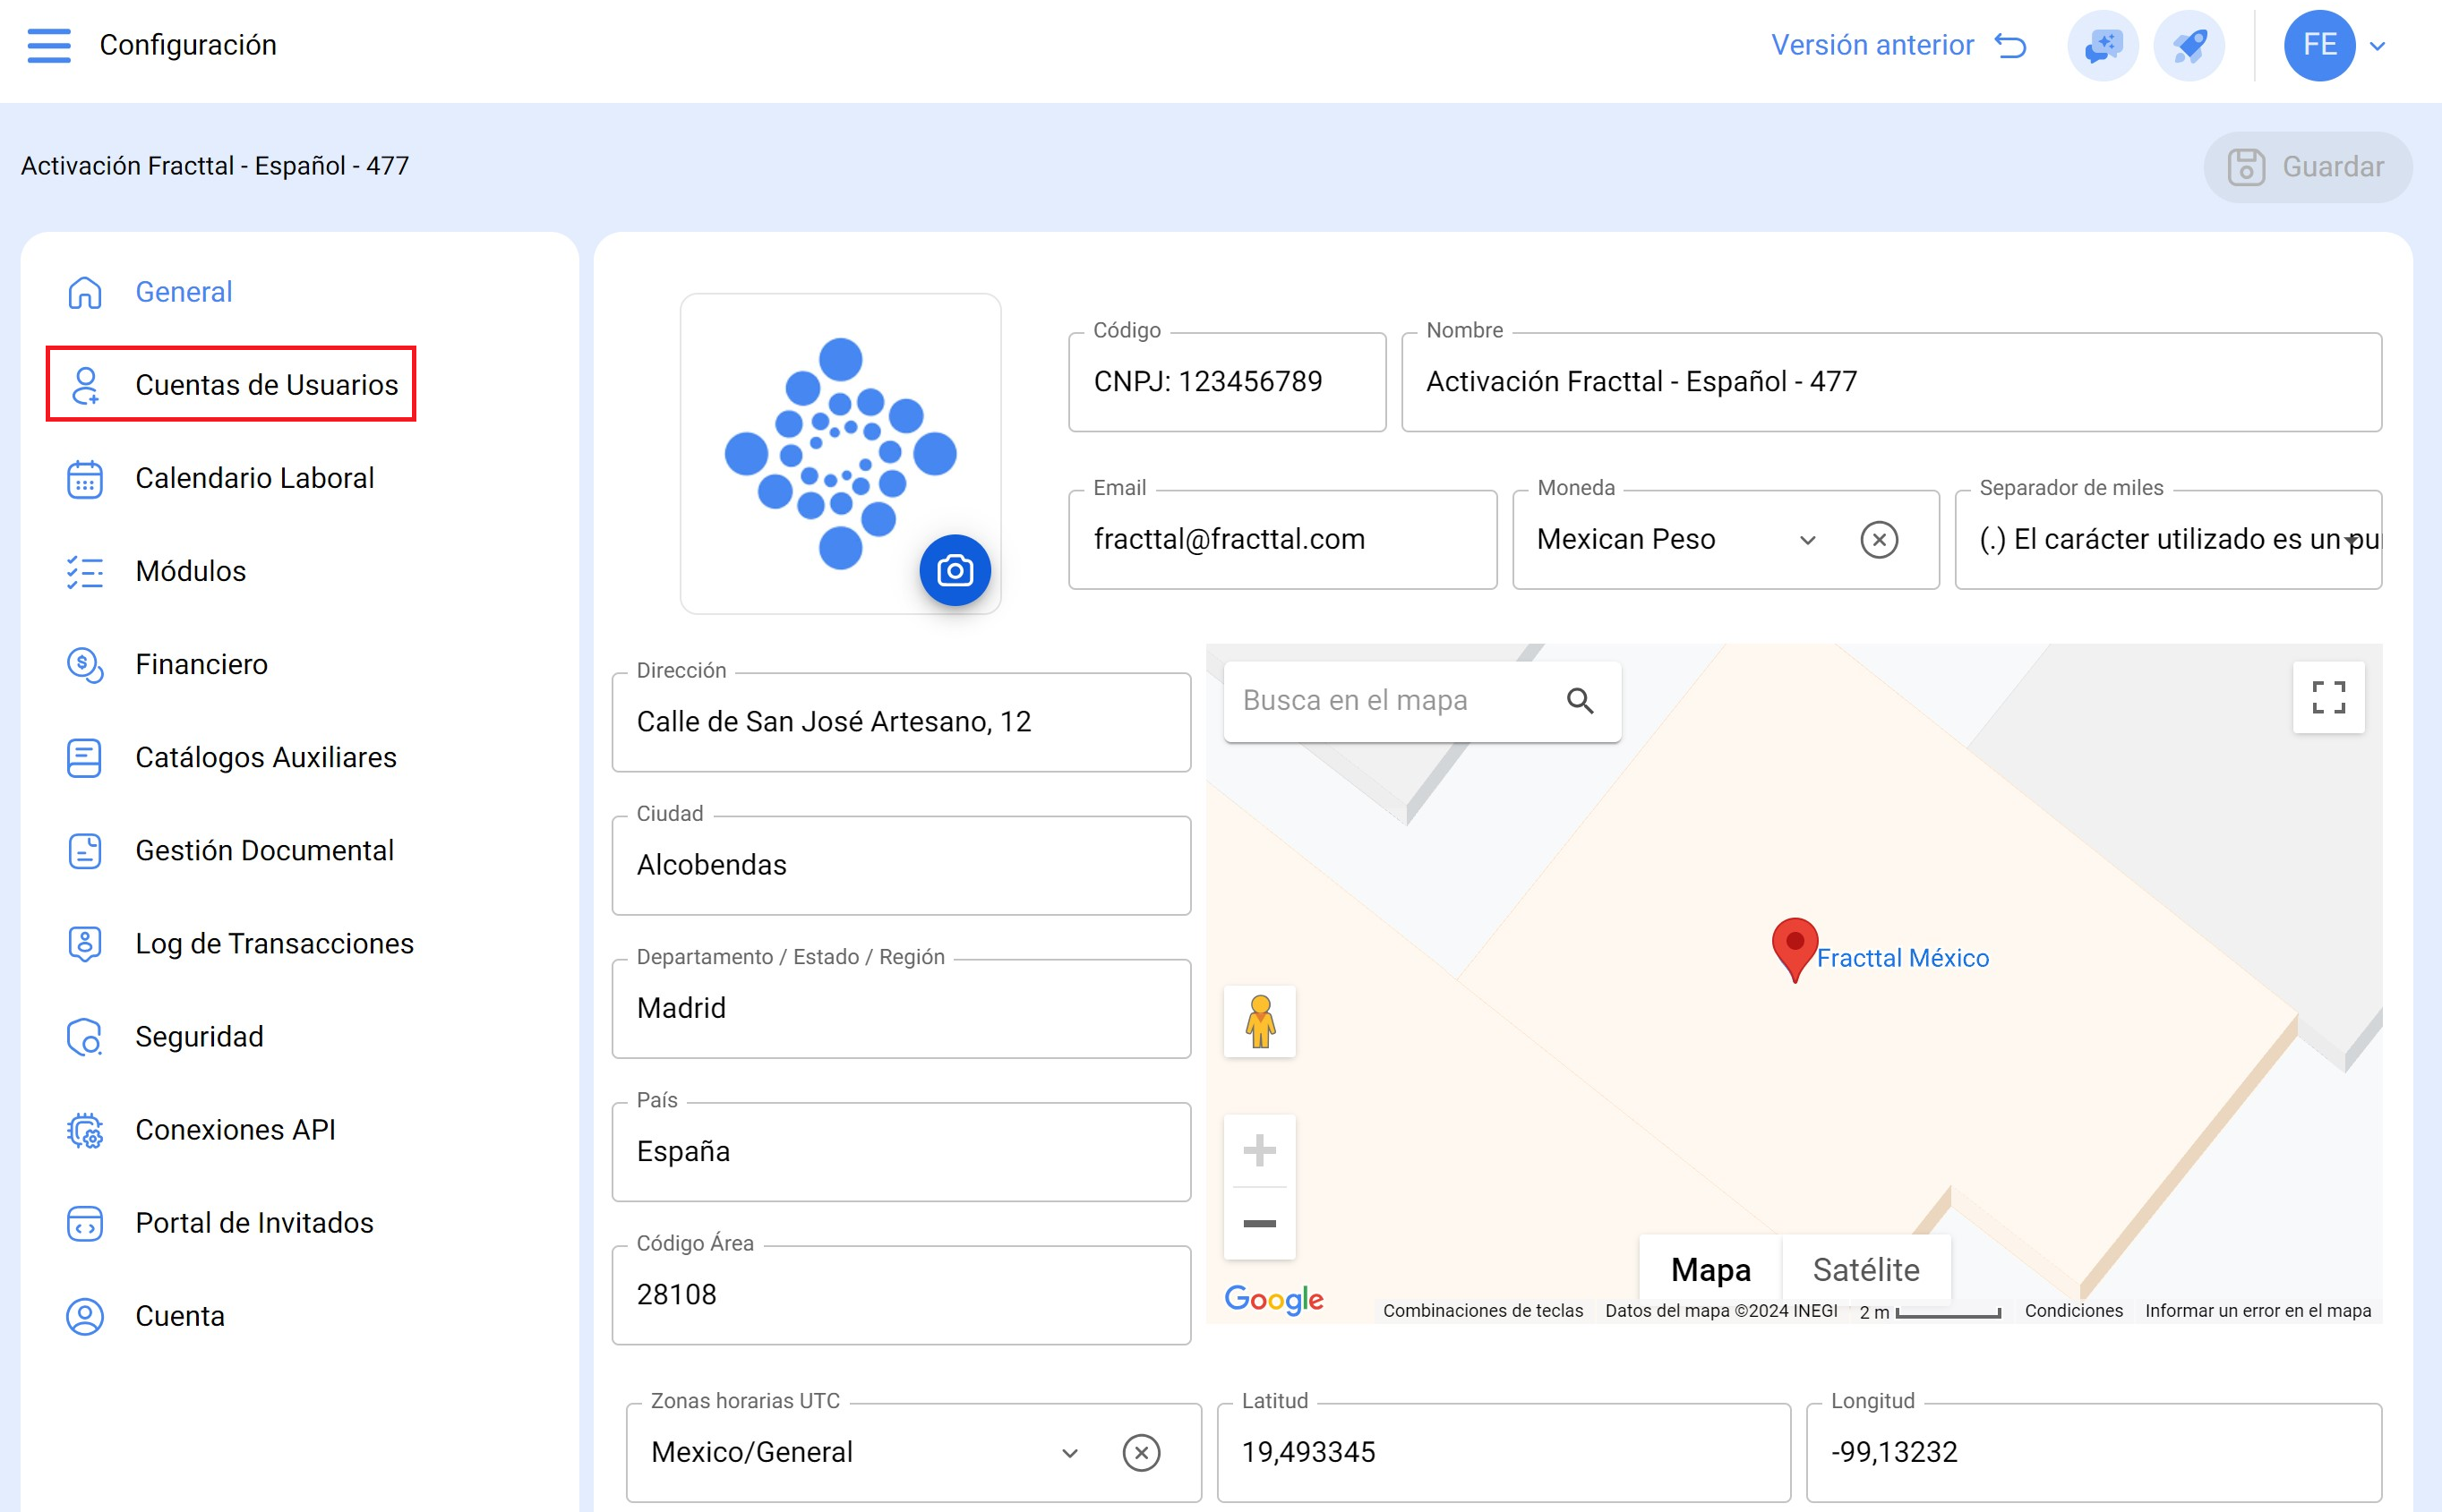Viewport: 2442px width, 1512px height.
Task: Clear the Mexico/General time zone selection
Action: 1140,1452
